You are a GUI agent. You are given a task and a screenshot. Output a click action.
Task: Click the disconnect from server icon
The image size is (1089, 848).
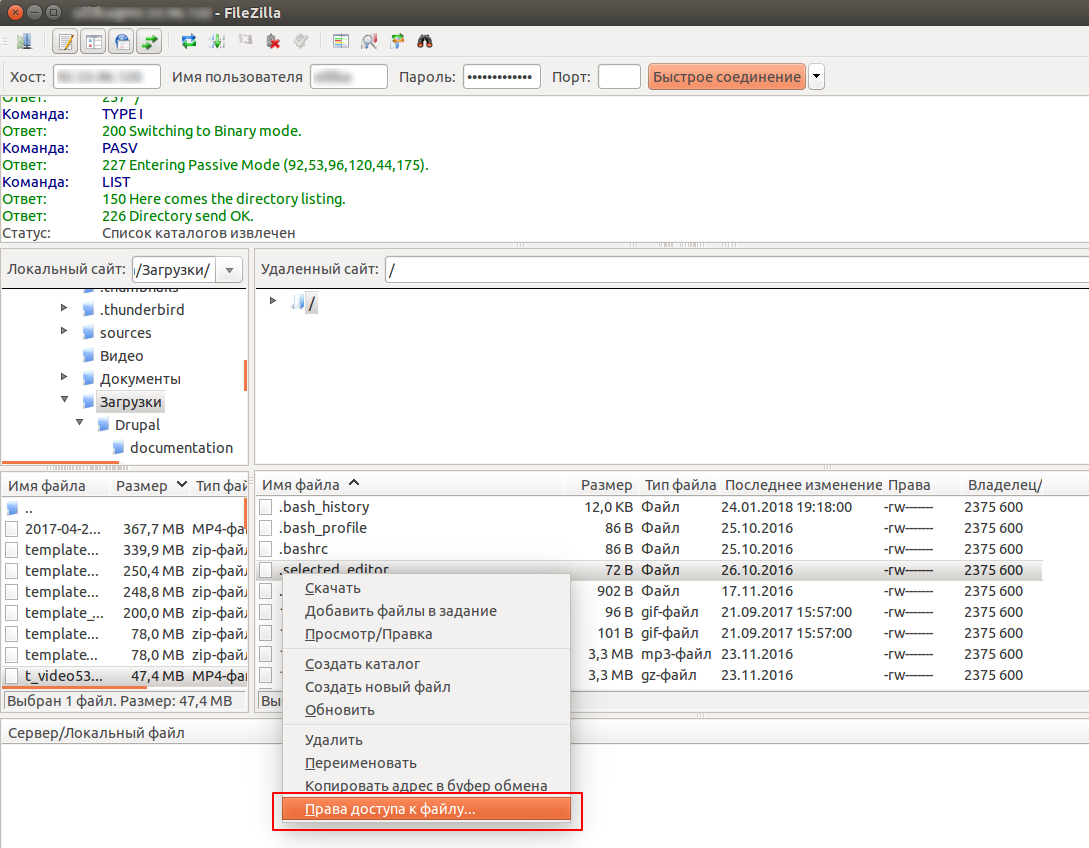(272, 42)
